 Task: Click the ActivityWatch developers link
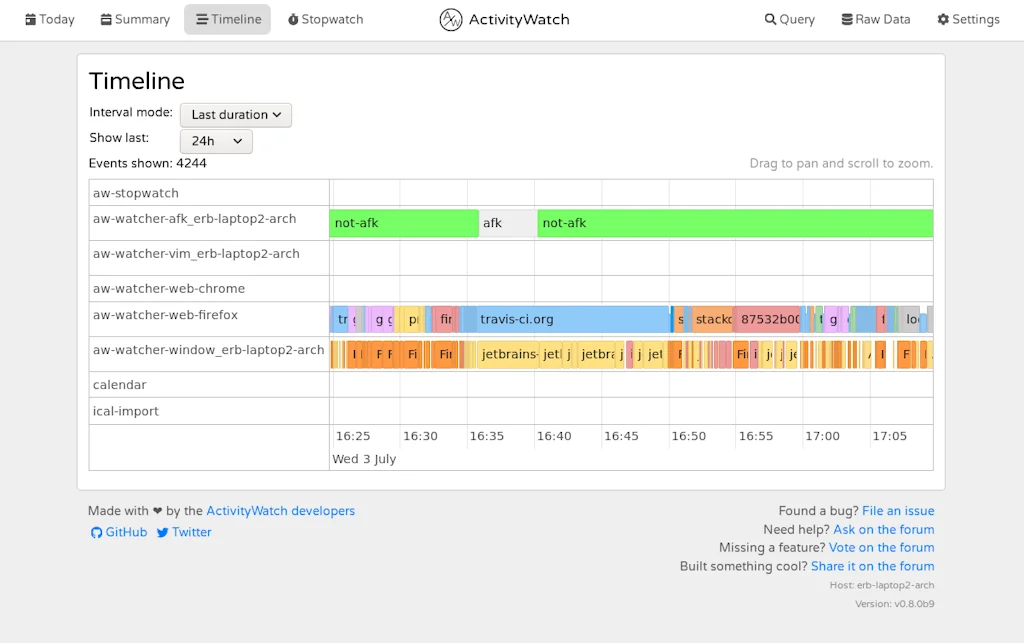(x=280, y=510)
